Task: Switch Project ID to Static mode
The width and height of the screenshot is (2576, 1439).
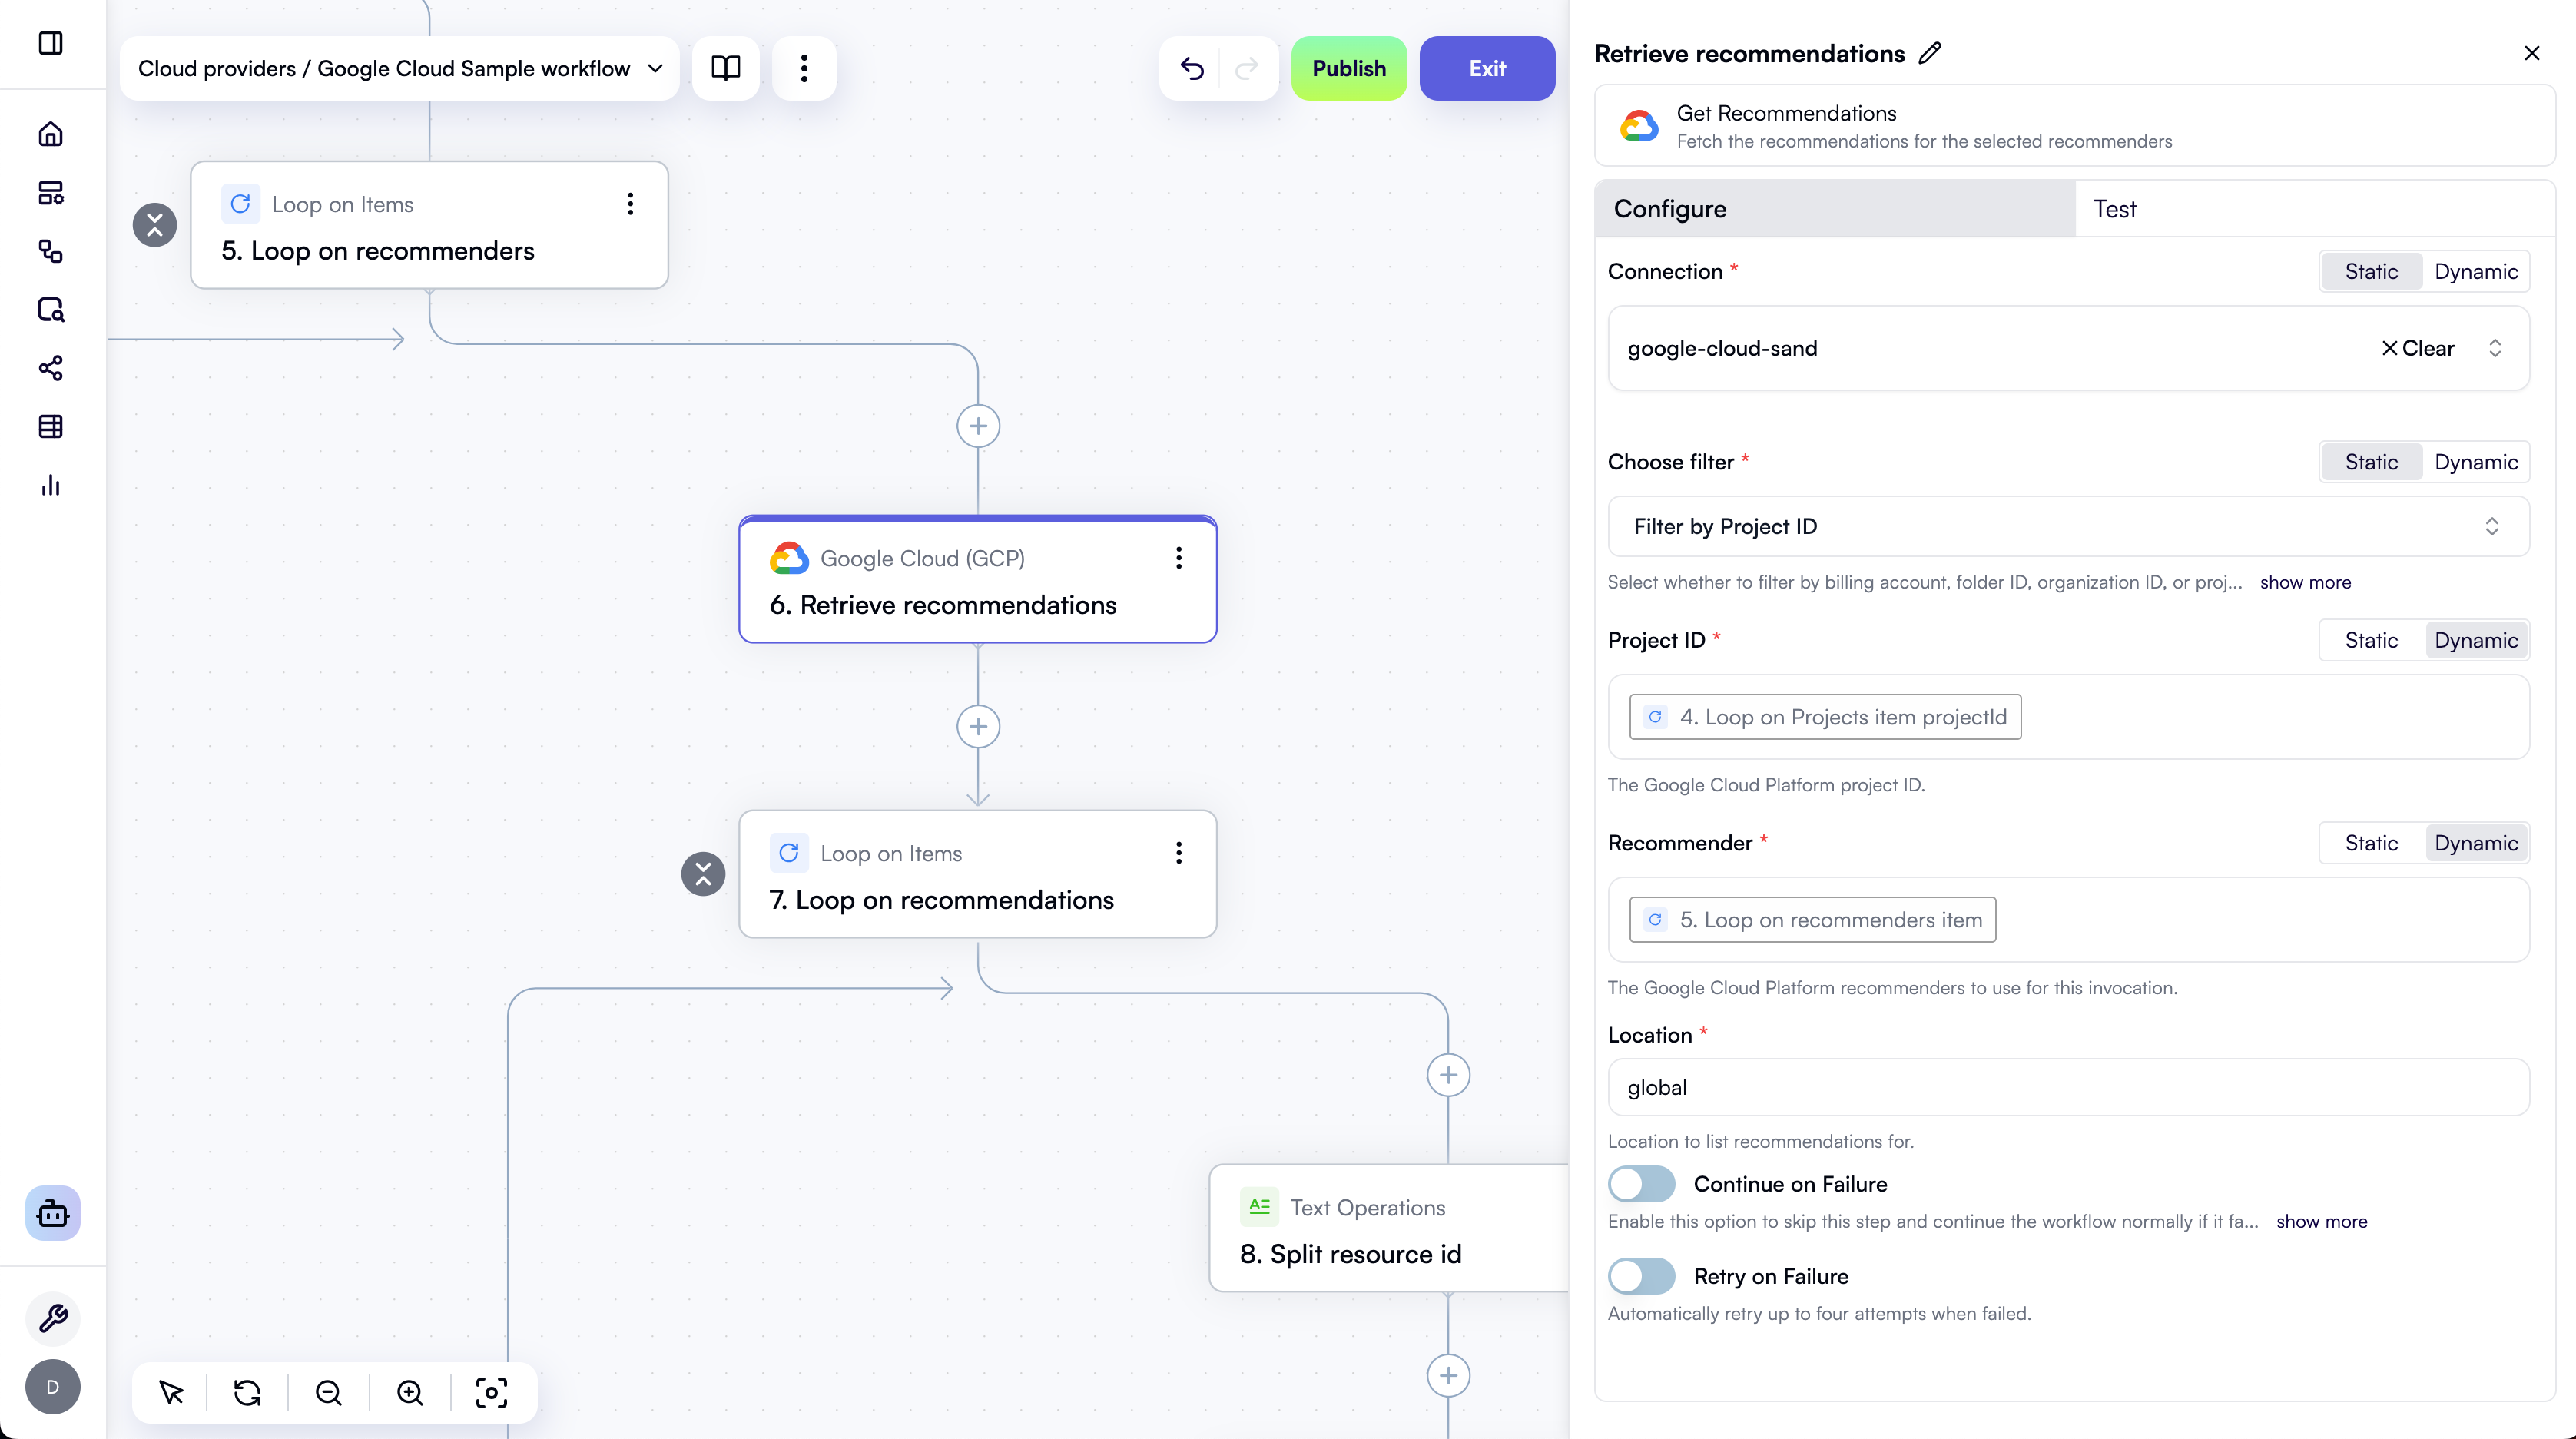Action: 2372,640
